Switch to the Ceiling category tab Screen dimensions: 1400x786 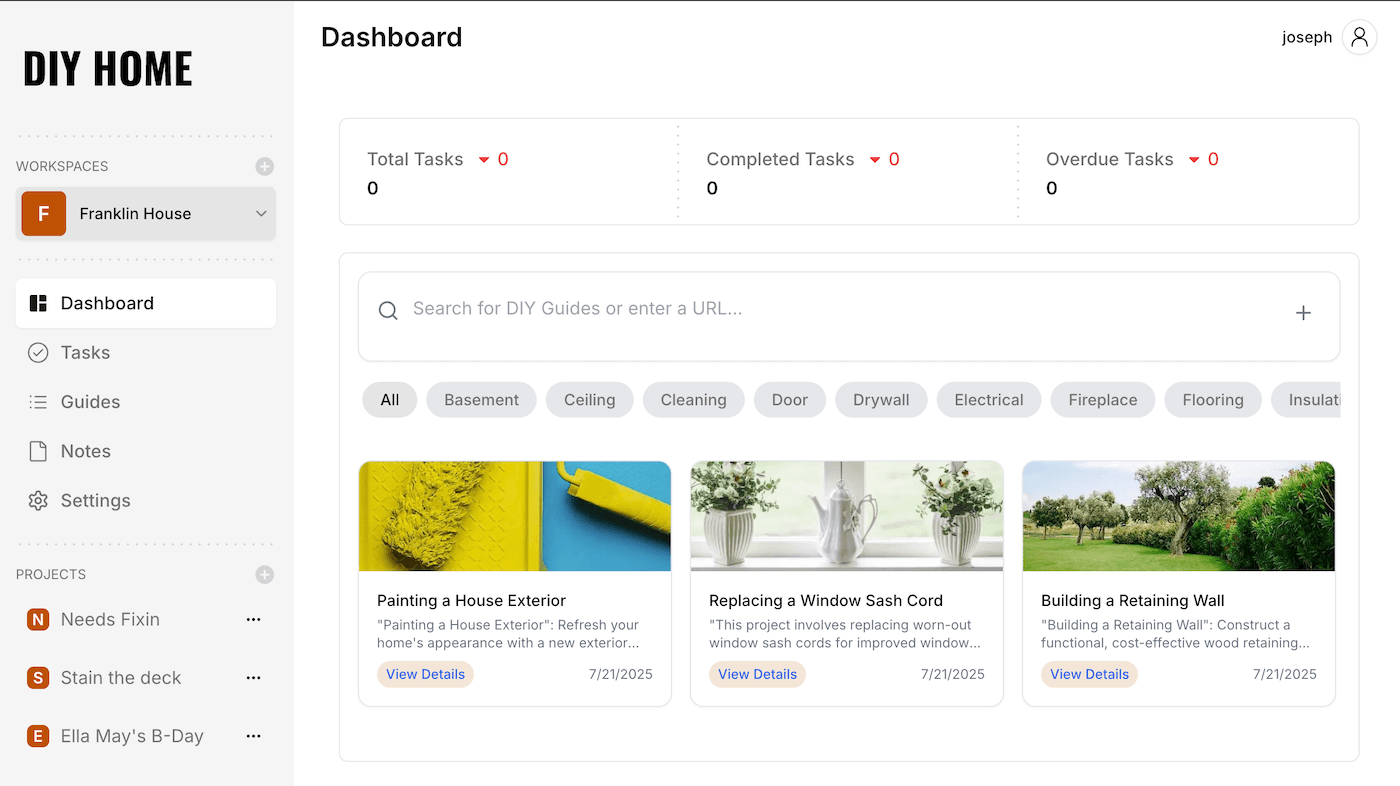pos(589,399)
